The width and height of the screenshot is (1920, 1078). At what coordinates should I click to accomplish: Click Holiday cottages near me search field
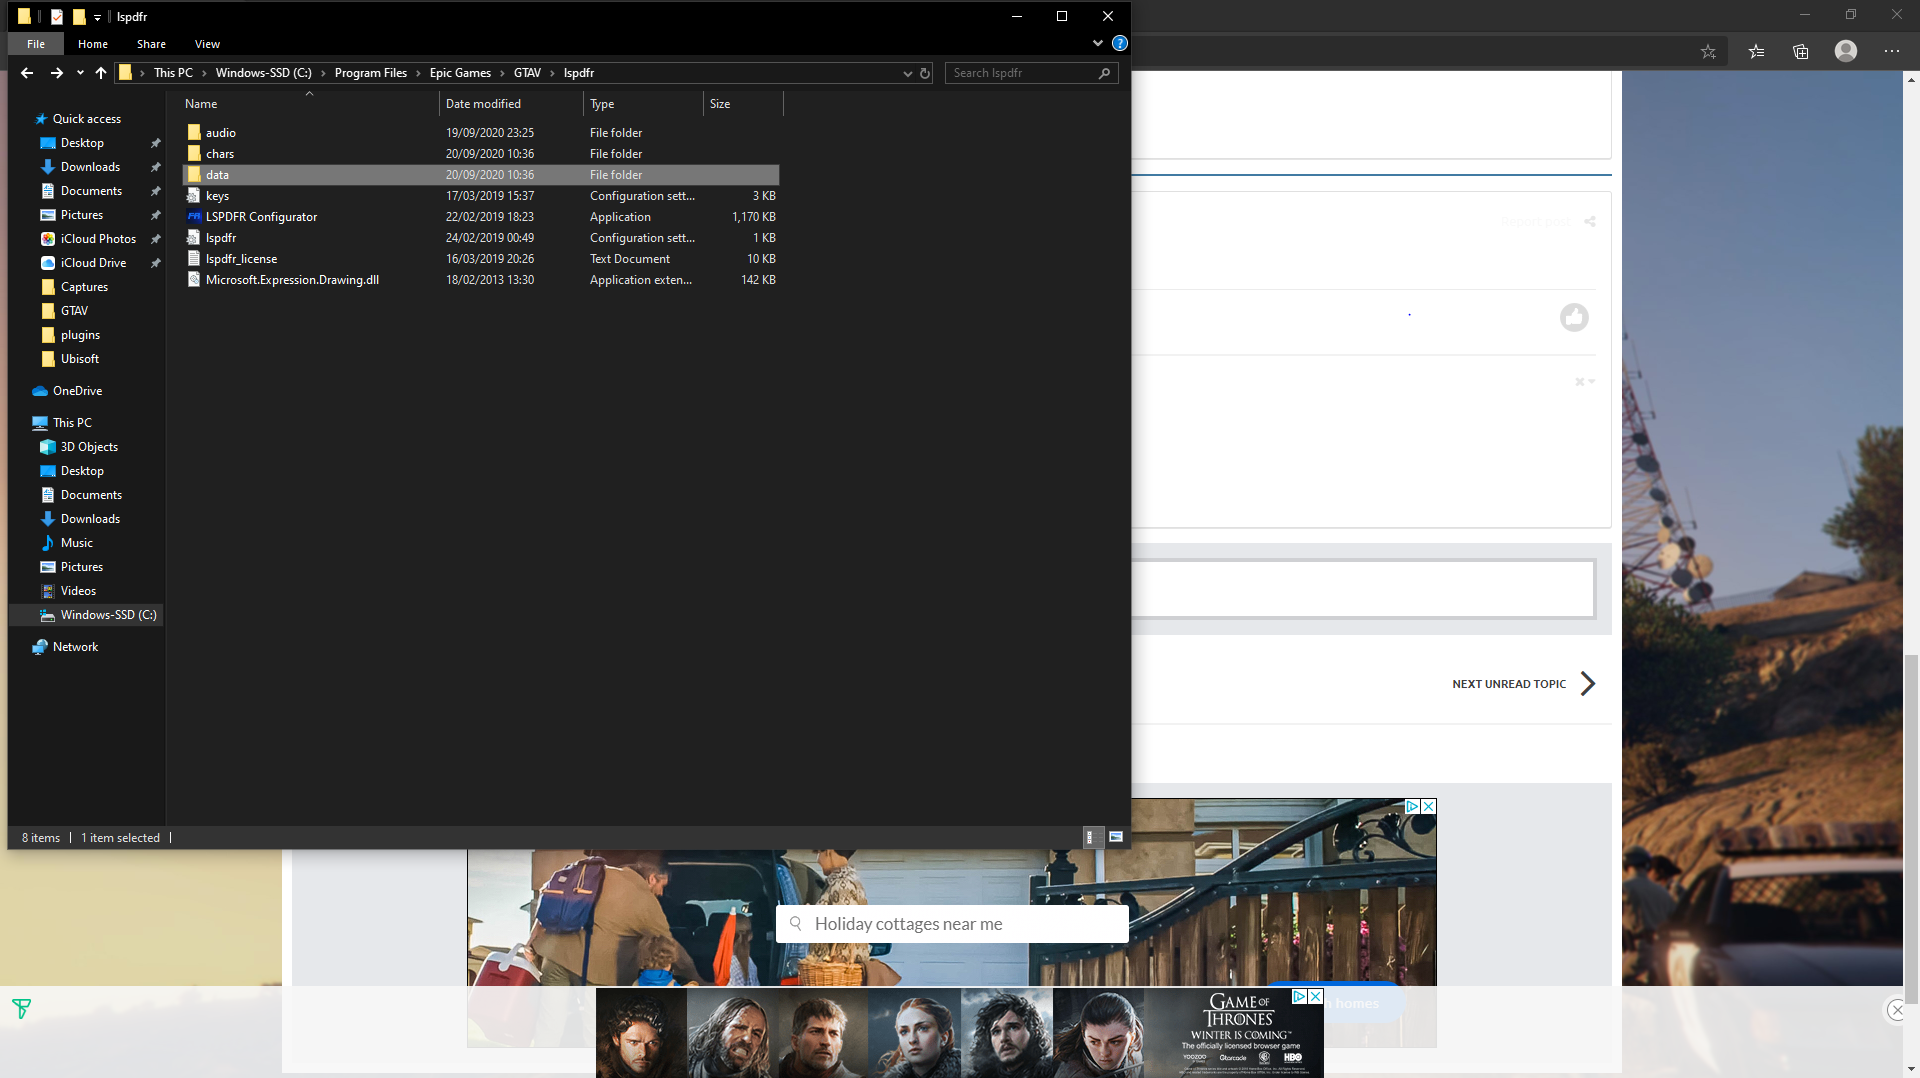[952, 924]
